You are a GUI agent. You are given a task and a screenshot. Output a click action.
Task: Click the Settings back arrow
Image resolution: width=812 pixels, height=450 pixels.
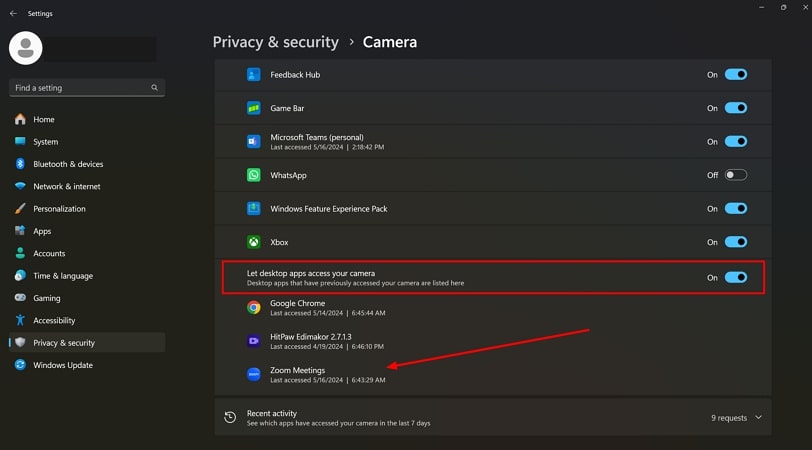click(x=13, y=13)
